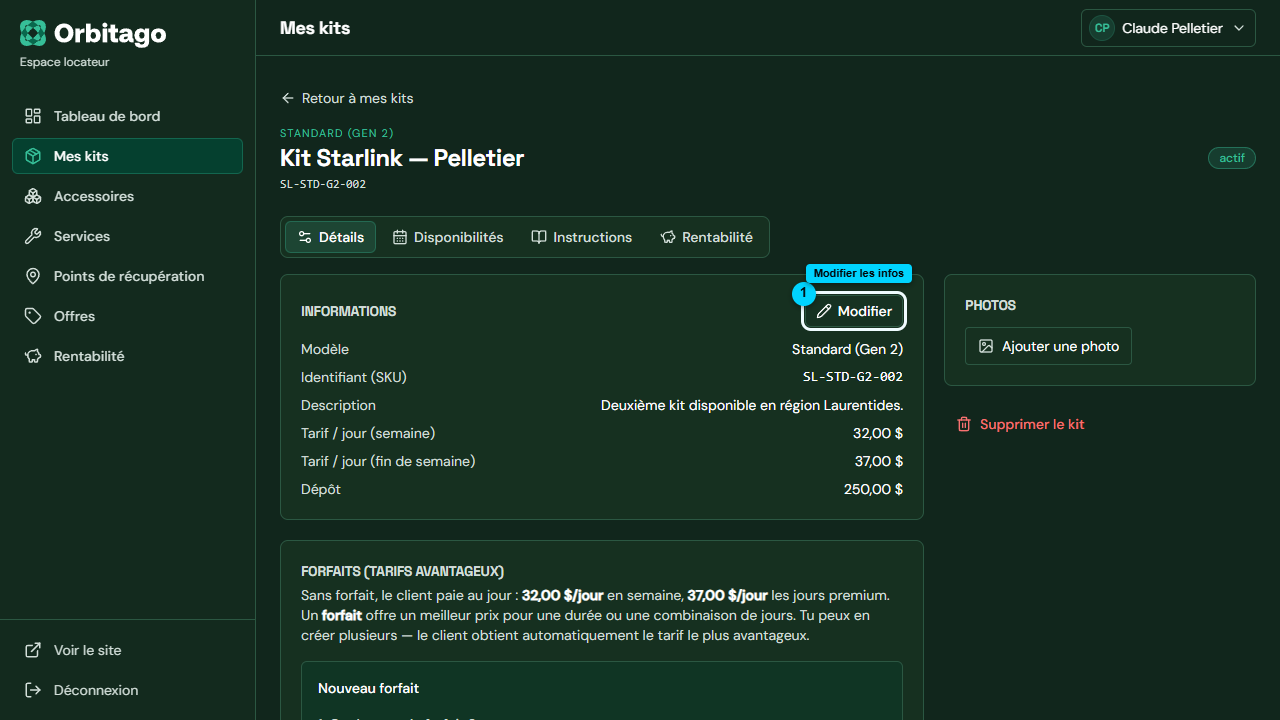Image resolution: width=1280 pixels, height=720 pixels.
Task: Click Ajouter une photo button
Action: pyautogui.click(x=1048, y=346)
